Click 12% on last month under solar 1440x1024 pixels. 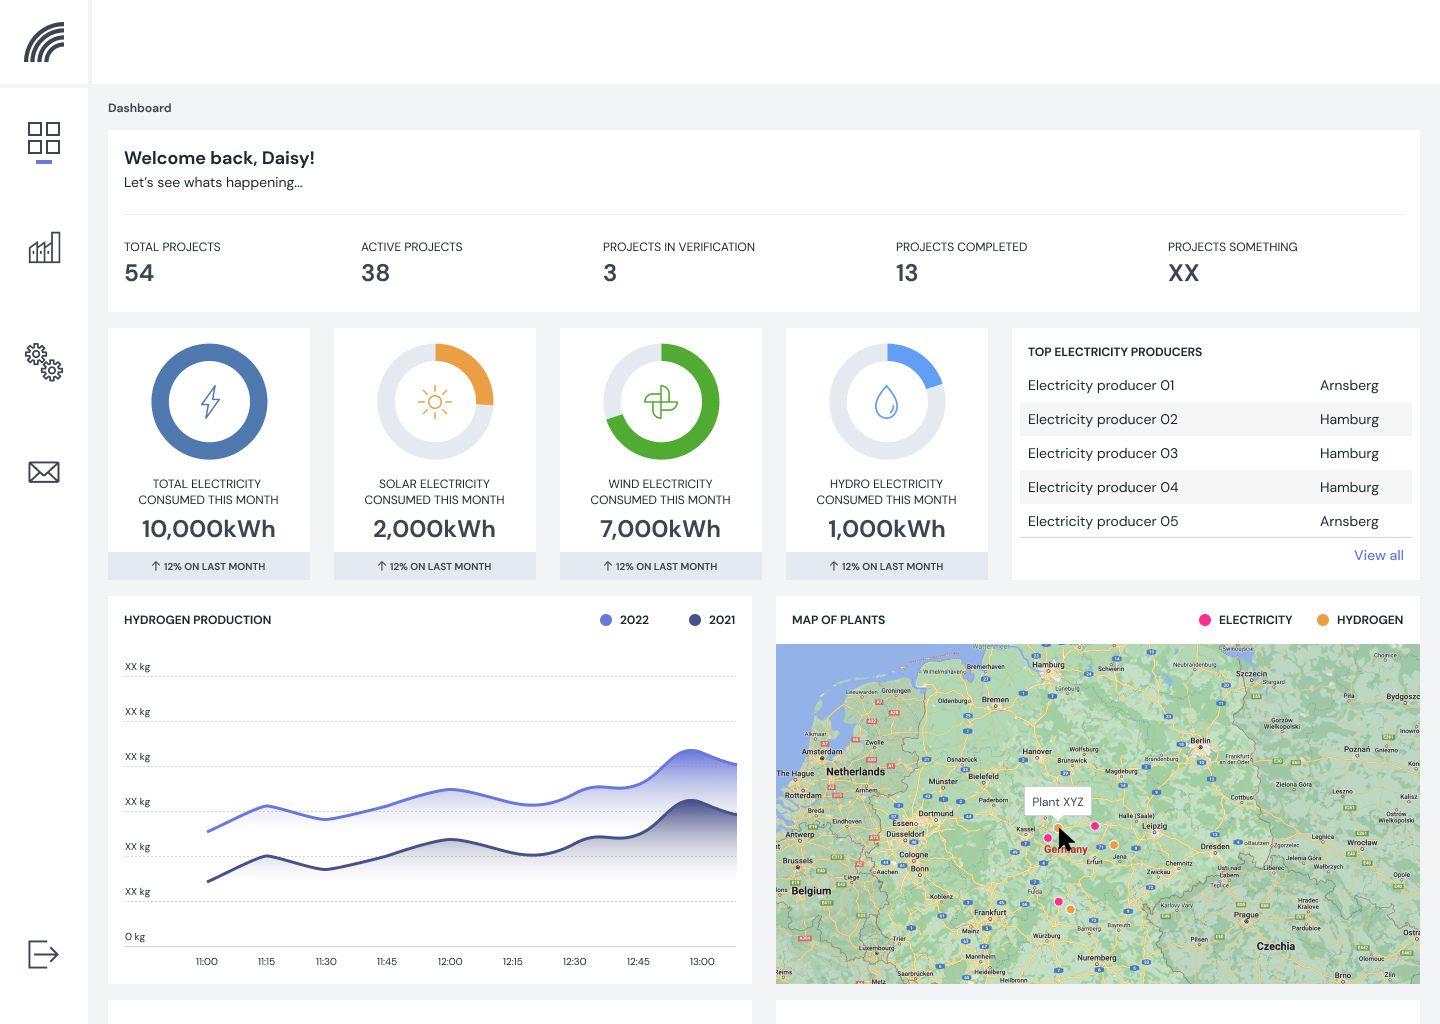coord(435,566)
